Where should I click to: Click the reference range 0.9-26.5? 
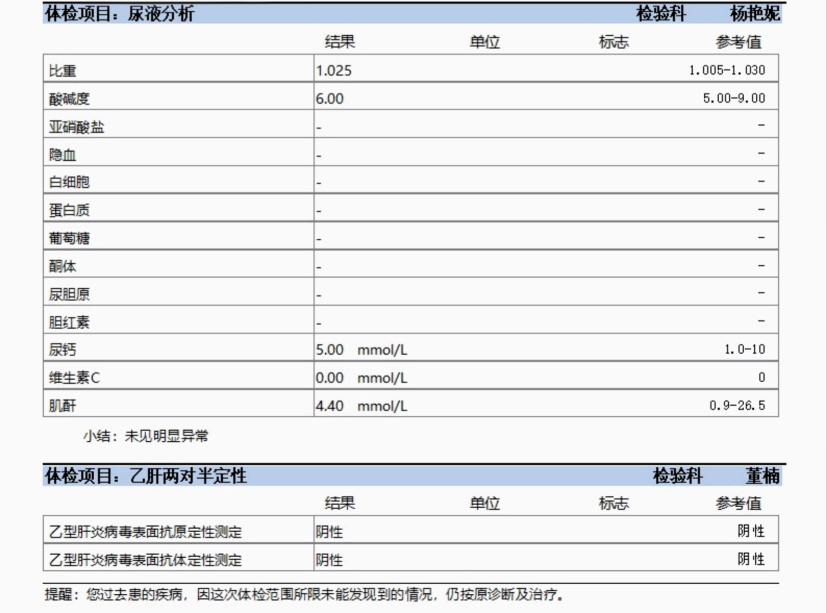click(737, 405)
